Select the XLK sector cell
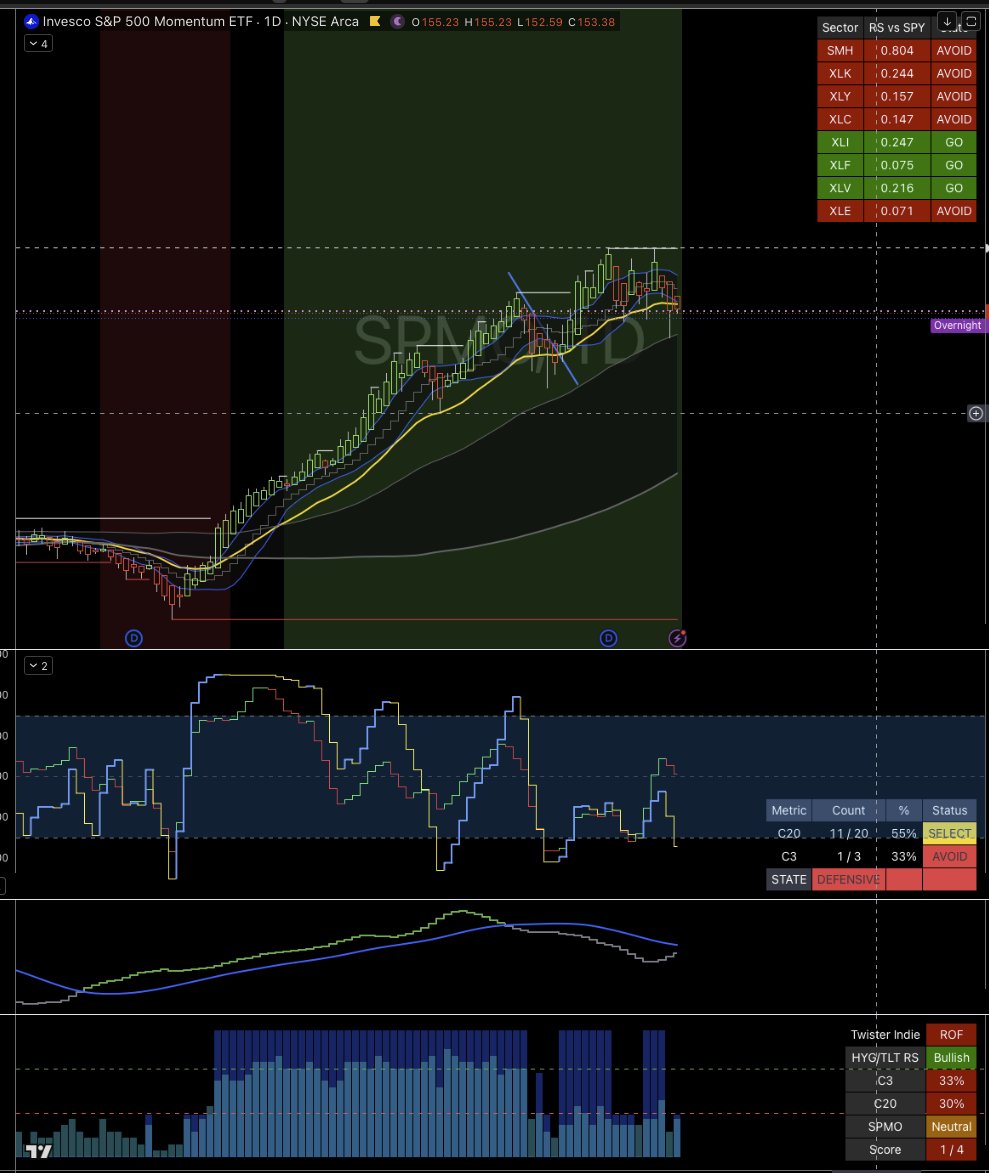 tap(840, 73)
